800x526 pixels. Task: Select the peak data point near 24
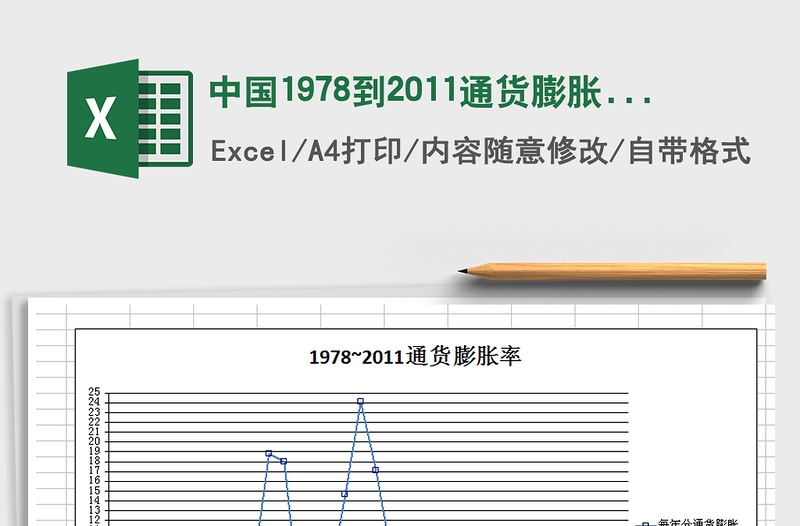pyautogui.click(x=360, y=402)
